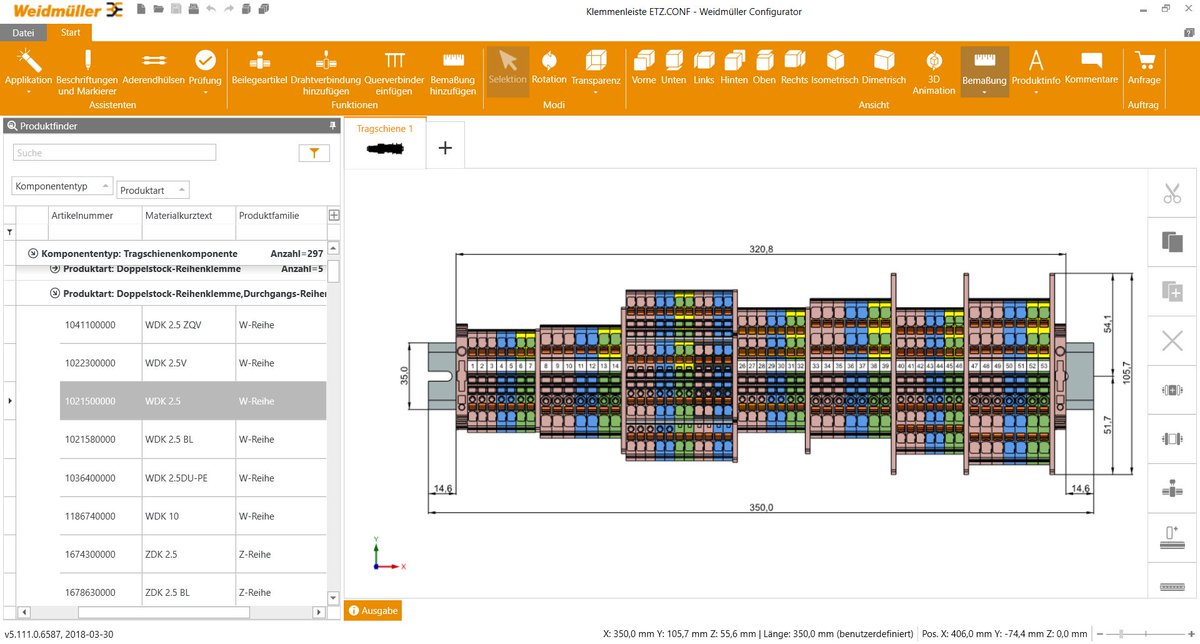
Task: Sort by Artikelnummer column header
Action: click(x=93, y=215)
